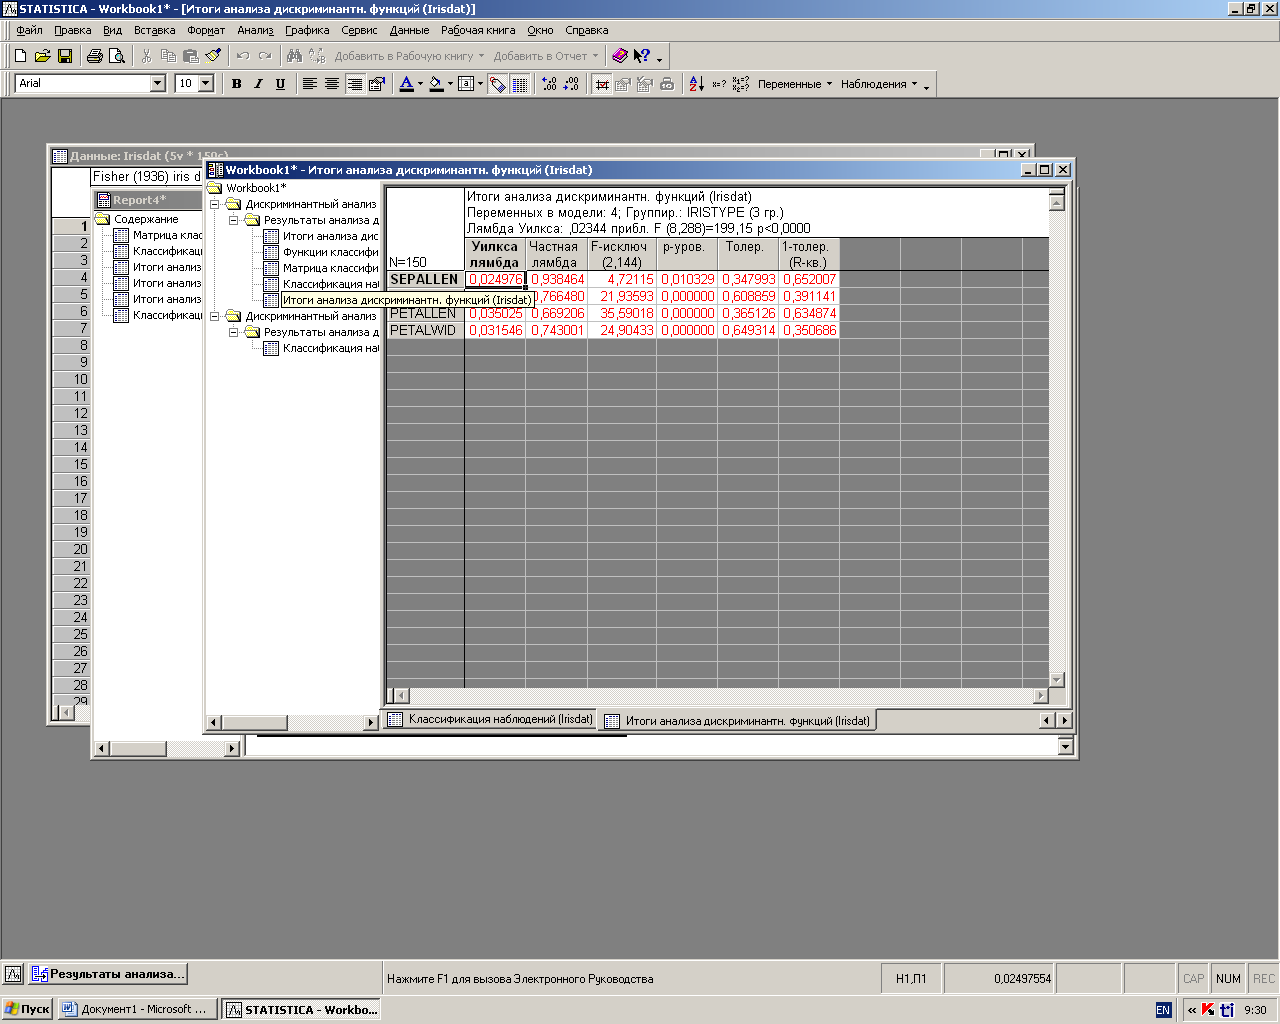
Task: Toggle the case labels tag icon
Action: 498,84
